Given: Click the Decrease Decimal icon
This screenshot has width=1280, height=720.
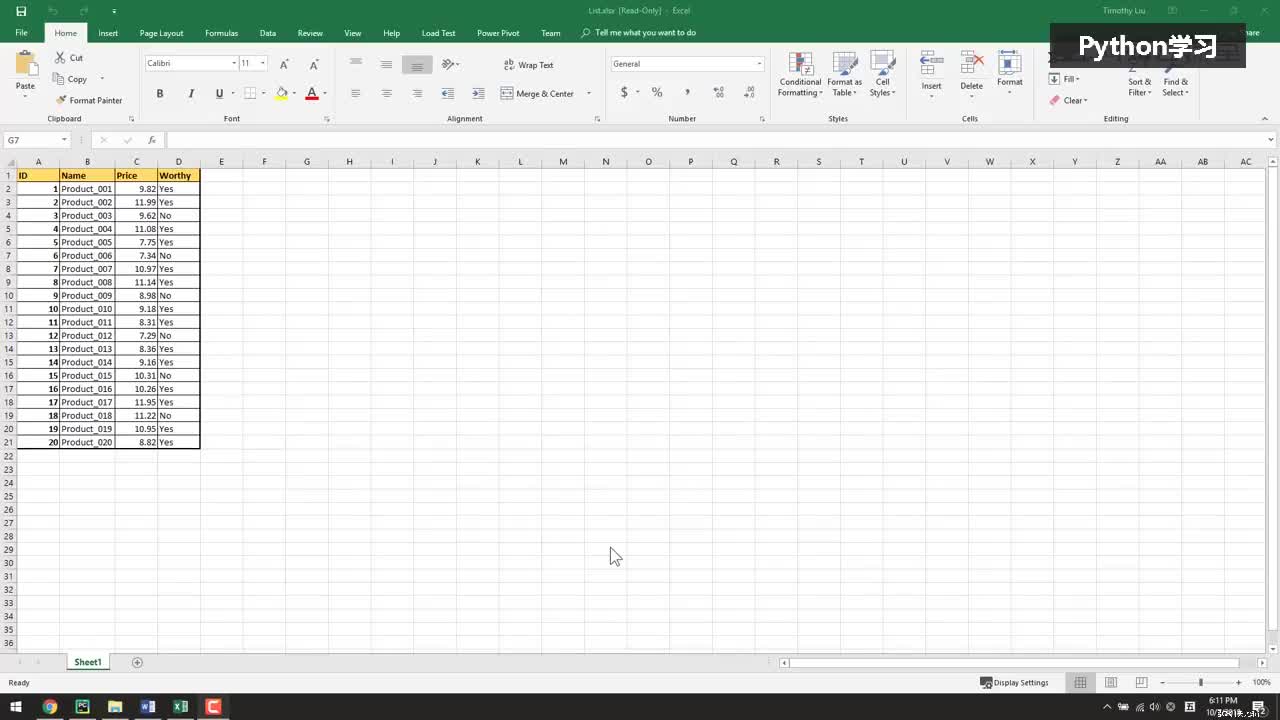Looking at the screenshot, I should pos(749,92).
